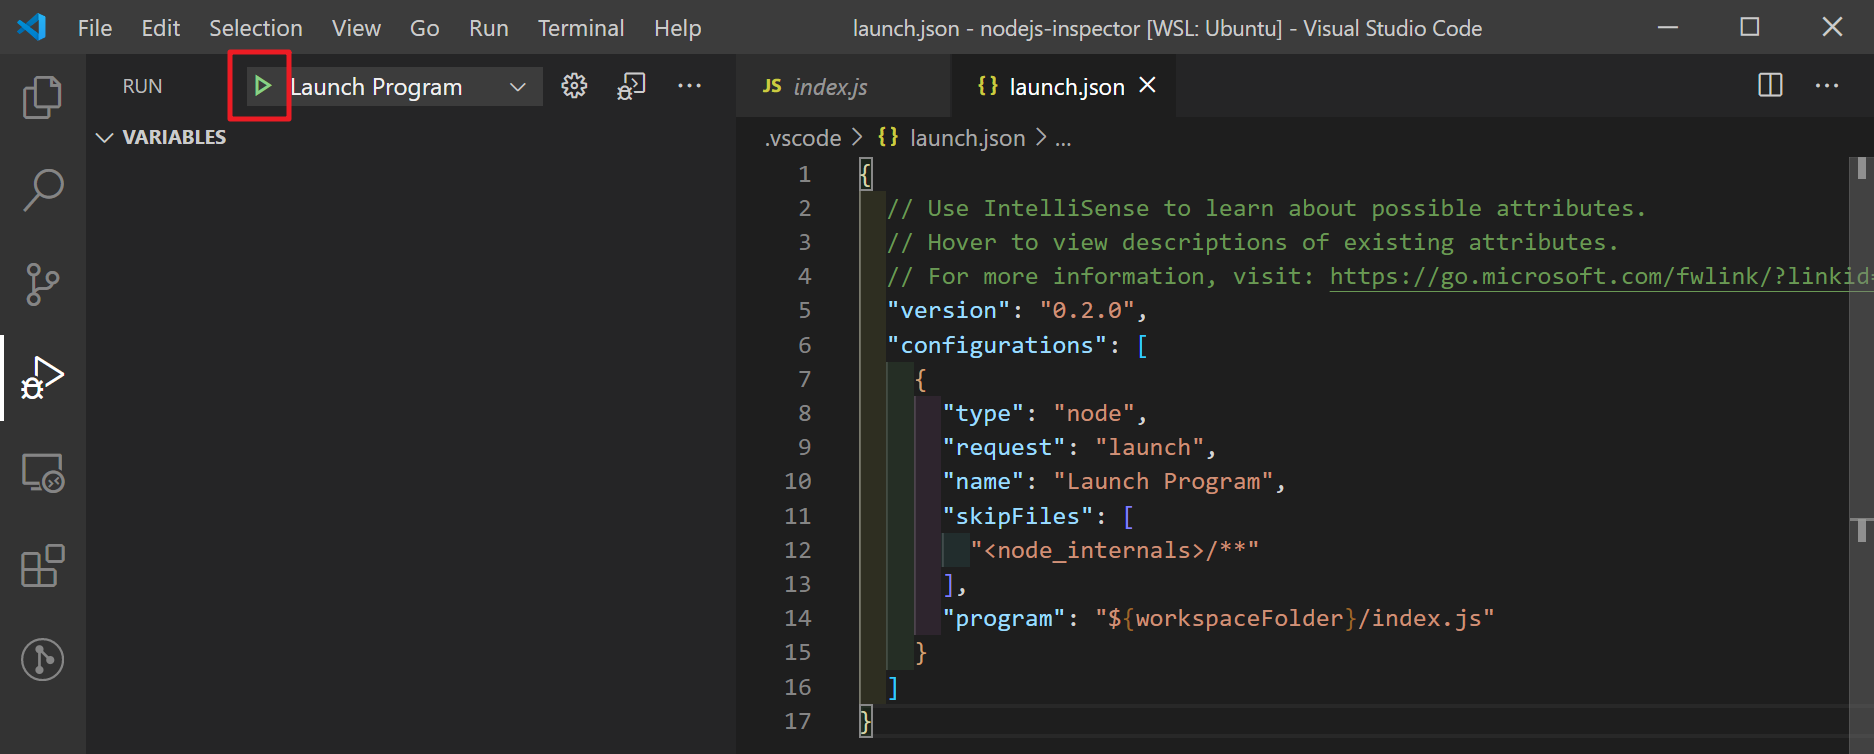Open Source Control view in activity bar
This screenshot has height=754, width=1874.
pos(42,284)
